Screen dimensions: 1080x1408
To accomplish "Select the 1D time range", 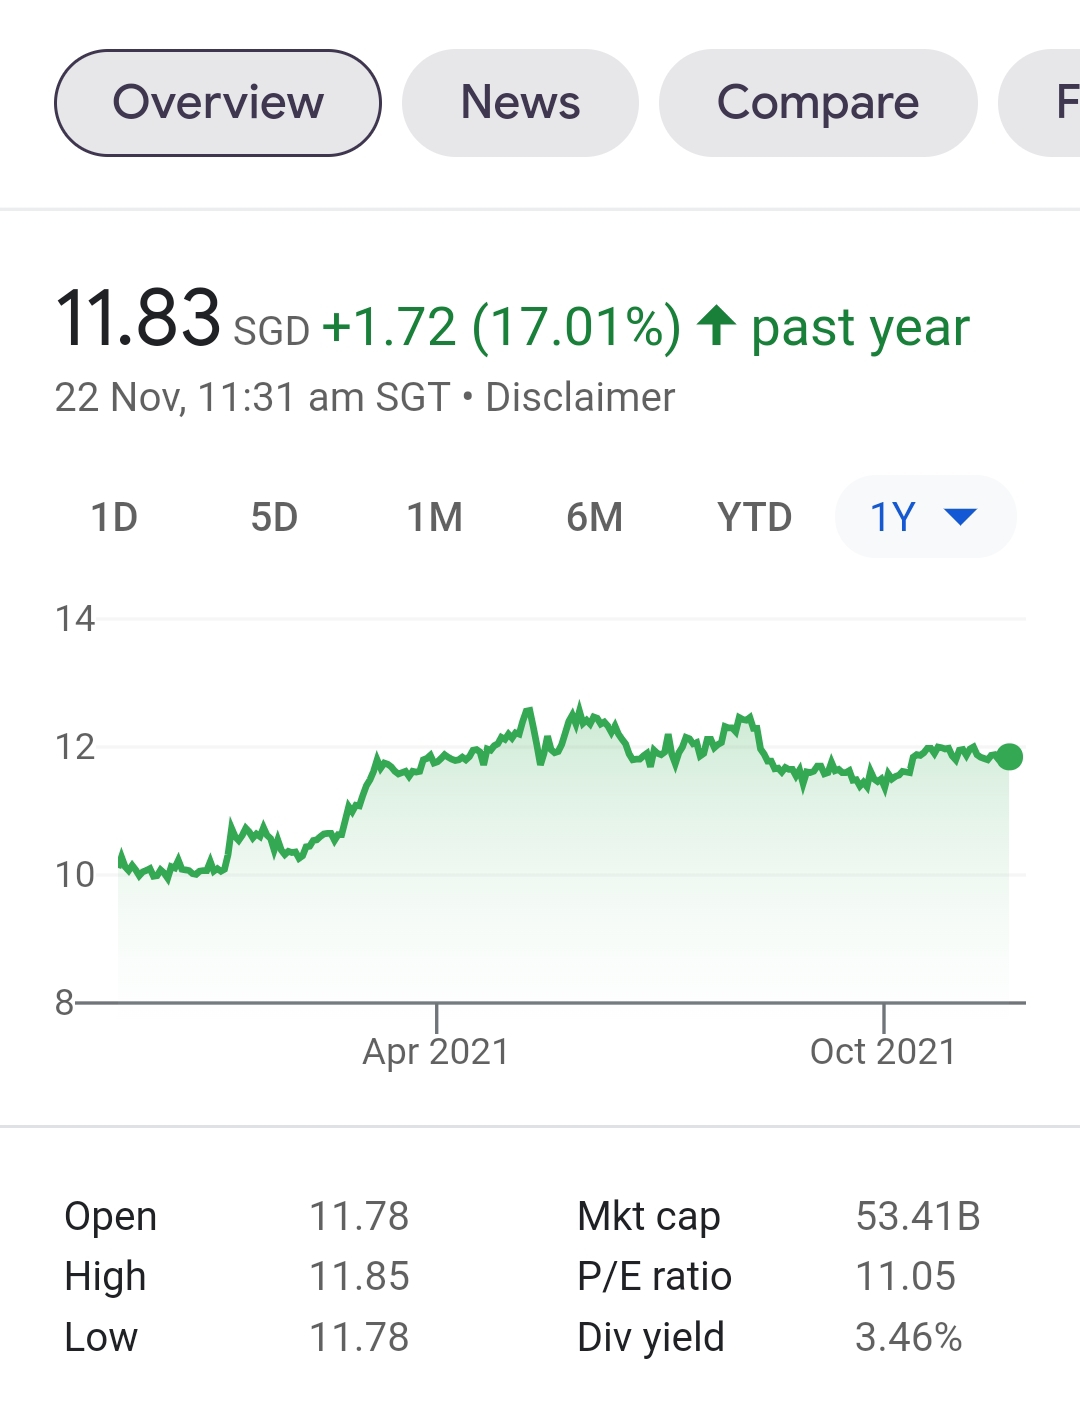I will point(114,517).
